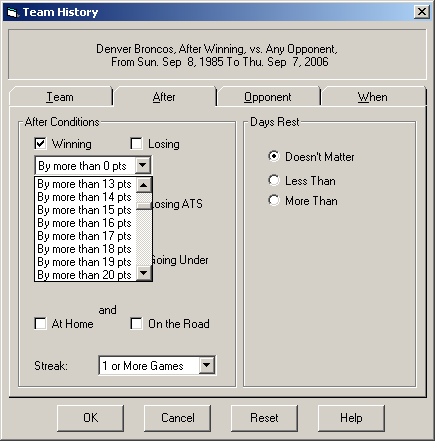Enable the Losing checkbox
The width and height of the screenshot is (435, 441).
click(136, 144)
